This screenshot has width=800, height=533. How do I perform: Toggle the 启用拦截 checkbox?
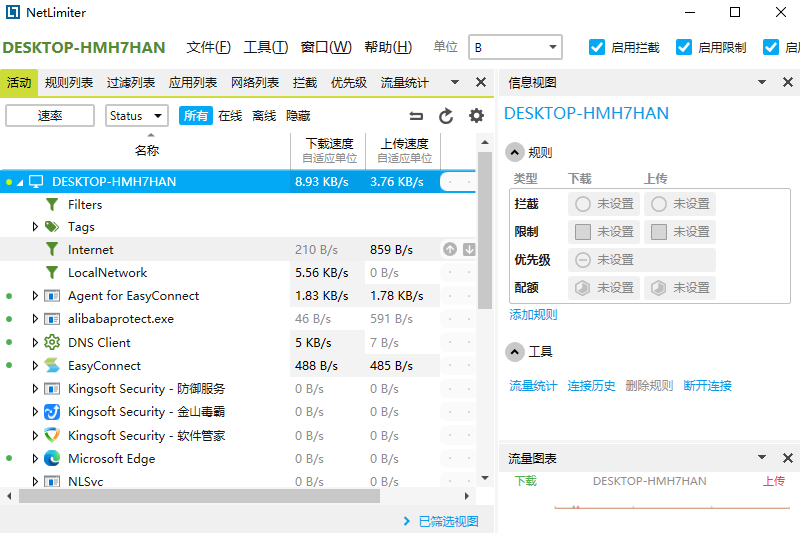[597, 47]
